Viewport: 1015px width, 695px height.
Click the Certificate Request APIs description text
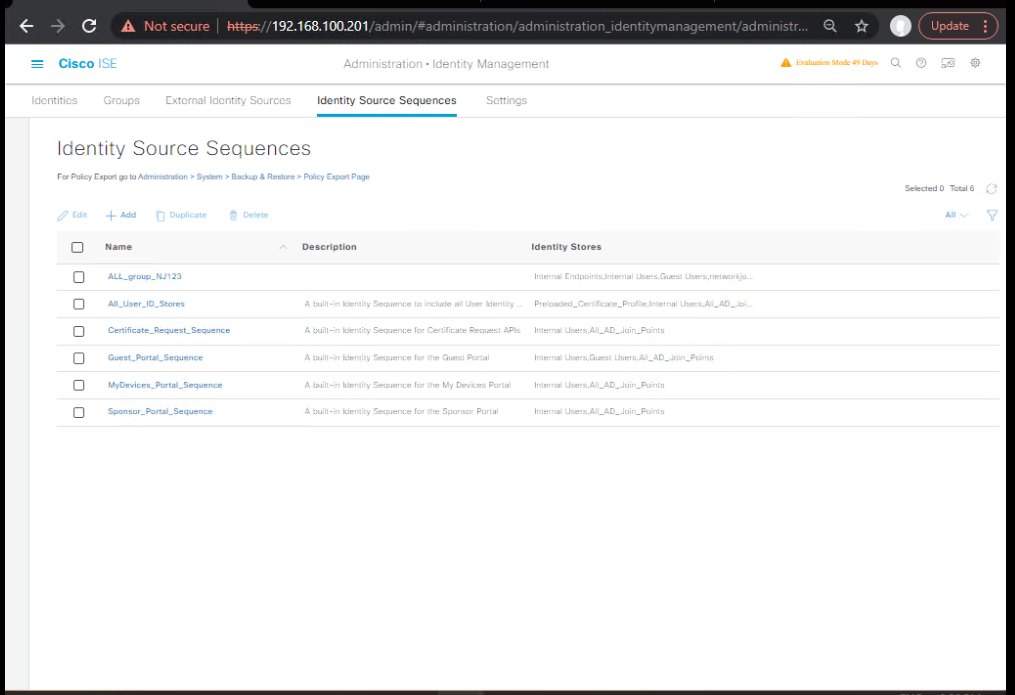coord(412,330)
